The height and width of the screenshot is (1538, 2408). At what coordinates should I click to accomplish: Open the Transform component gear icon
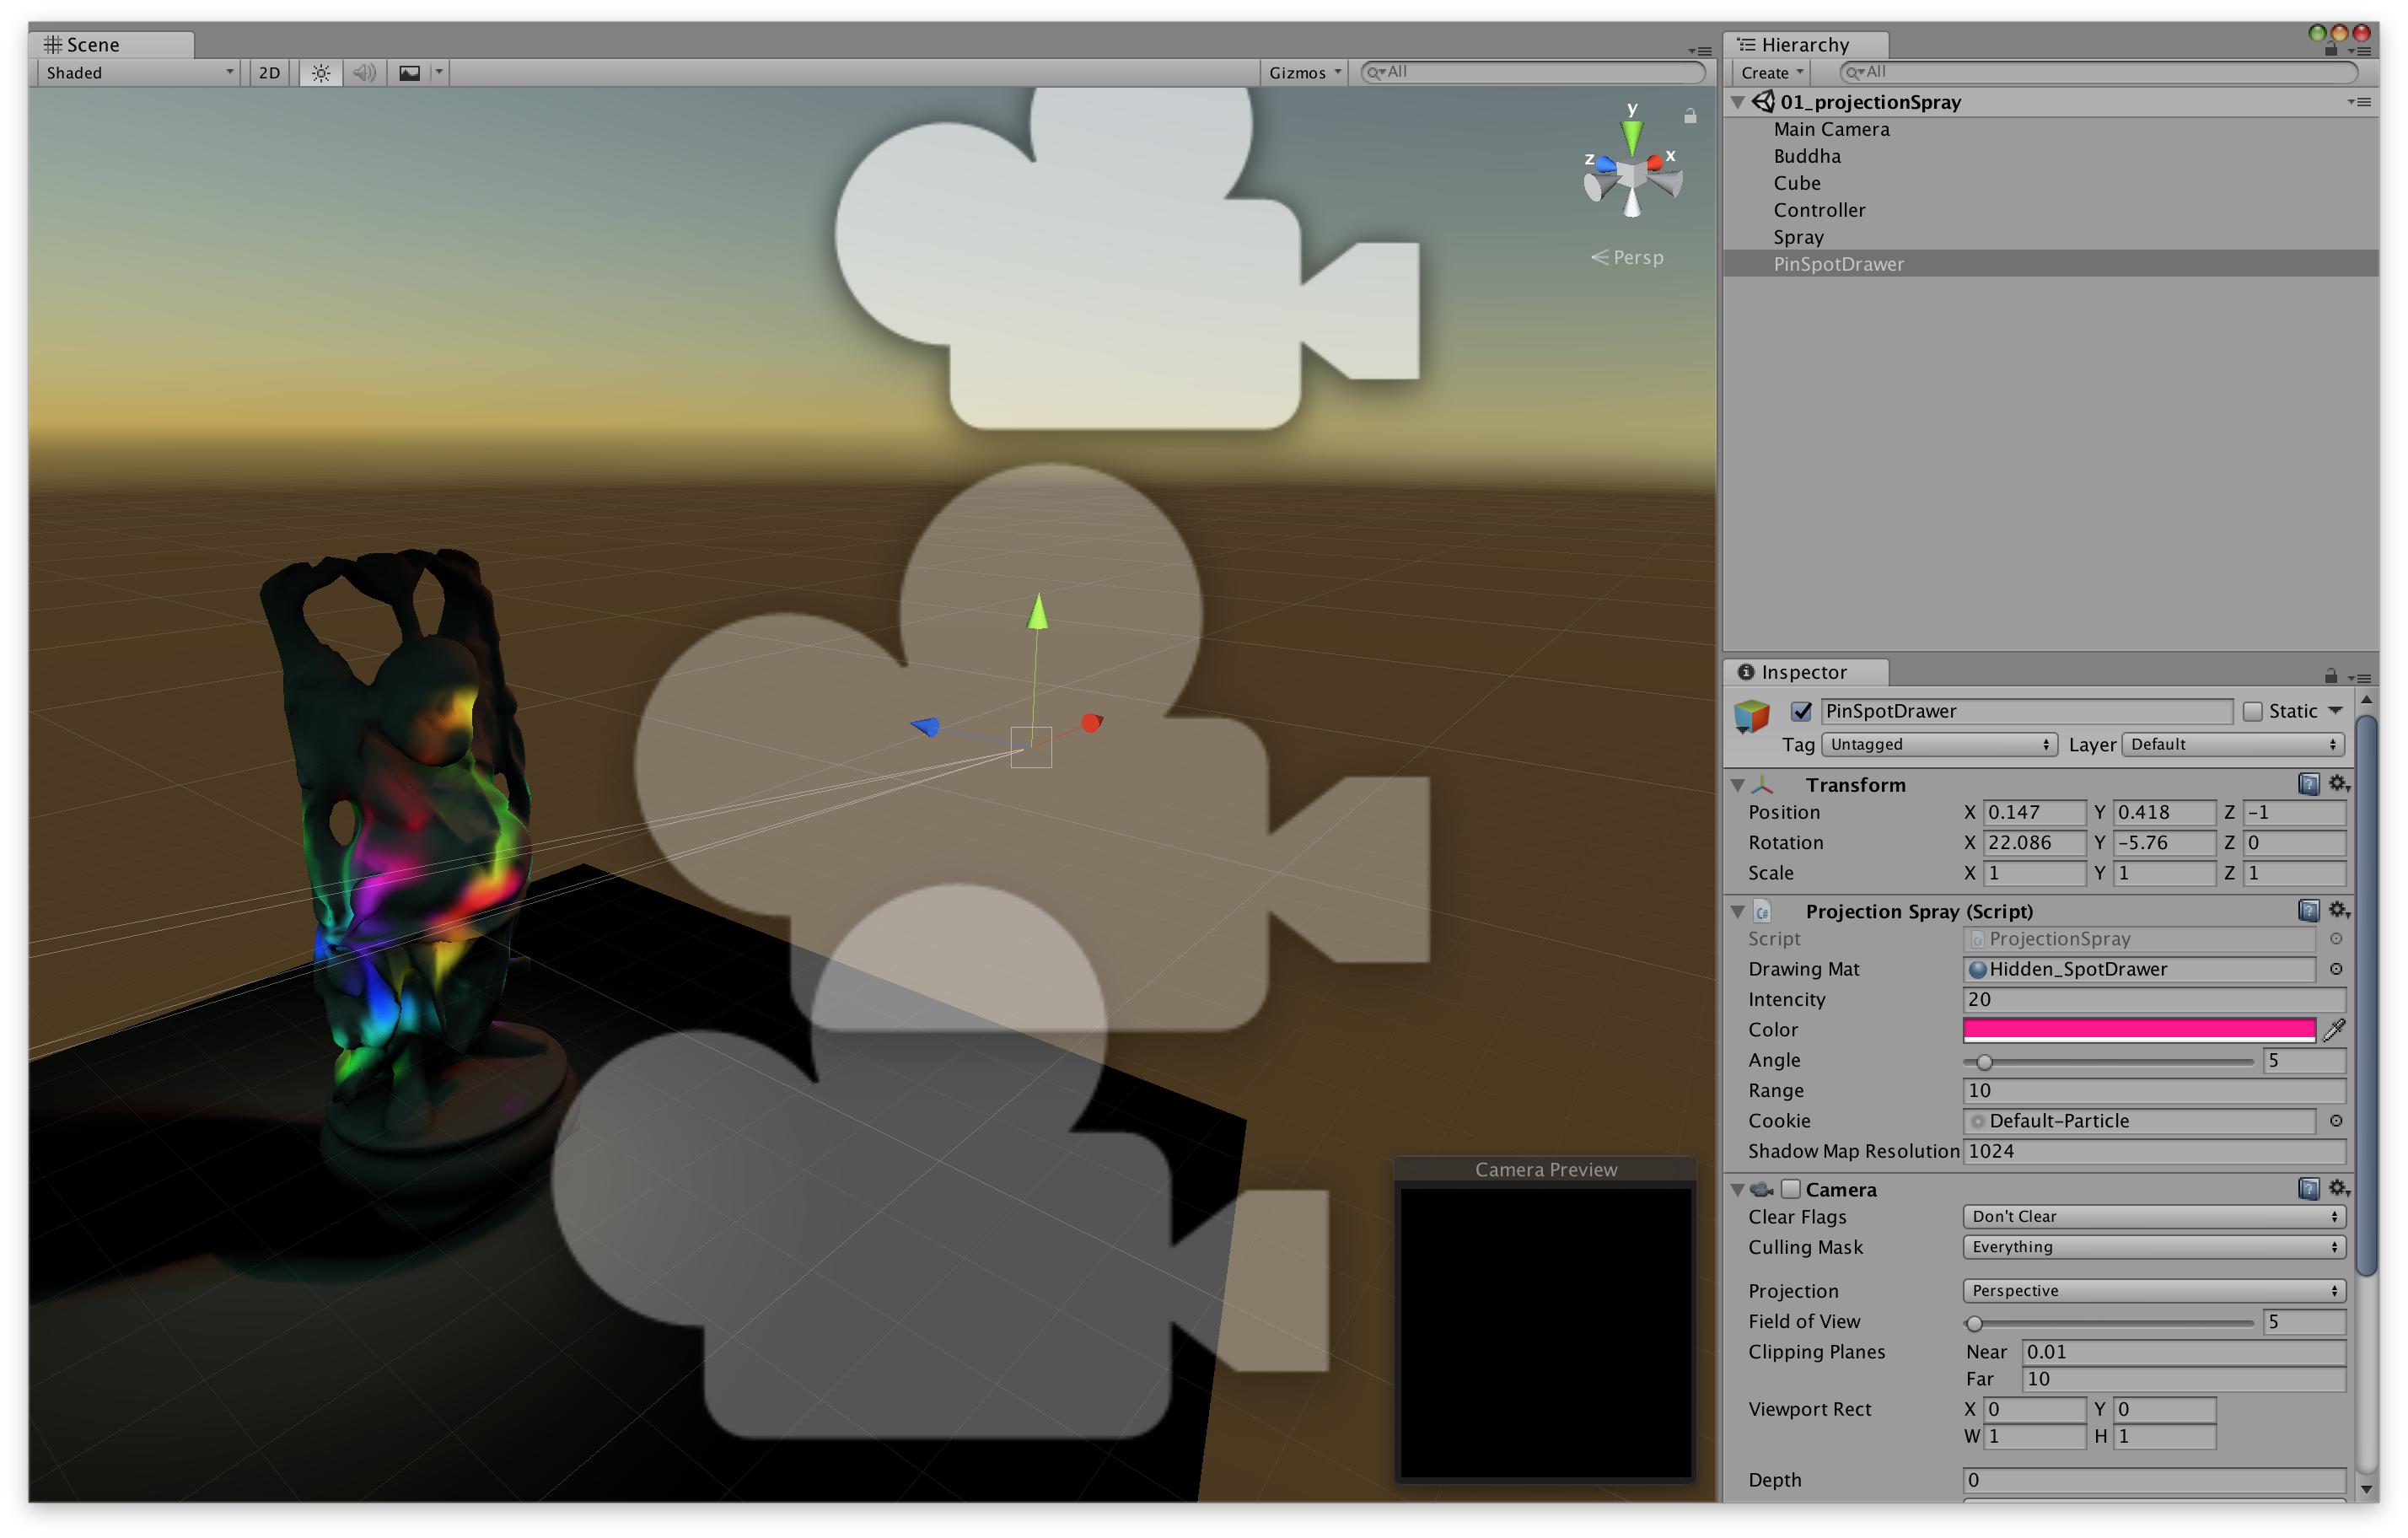coord(2337,785)
